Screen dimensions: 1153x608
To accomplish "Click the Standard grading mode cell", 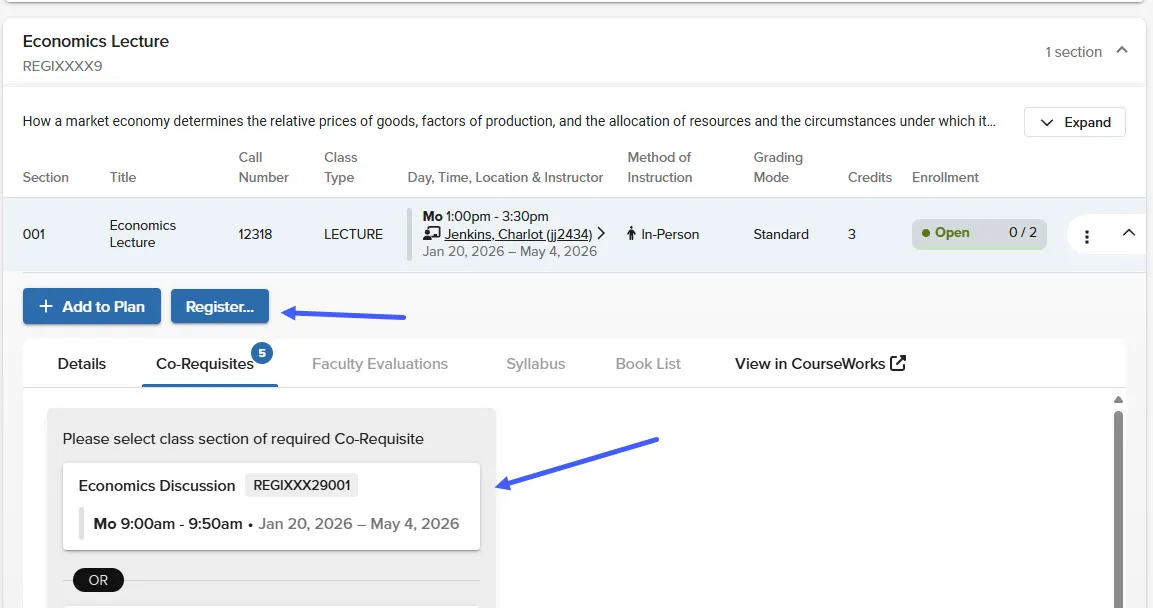I will point(781,234).
